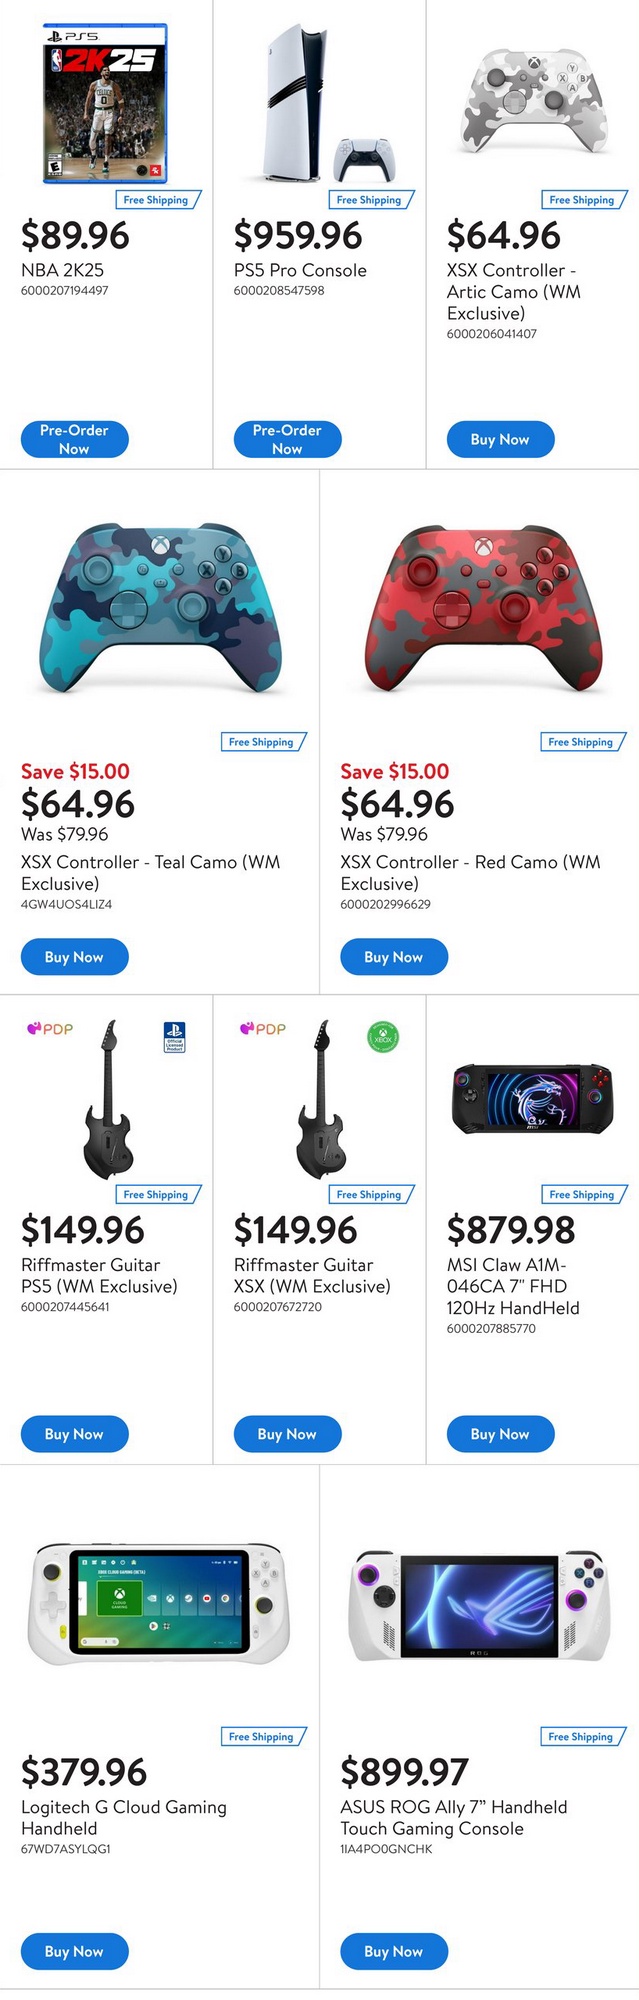Click the Logitech G Cloud handheld image
The height and width of the screenshot is (2000, 639).
[159, 1604]
